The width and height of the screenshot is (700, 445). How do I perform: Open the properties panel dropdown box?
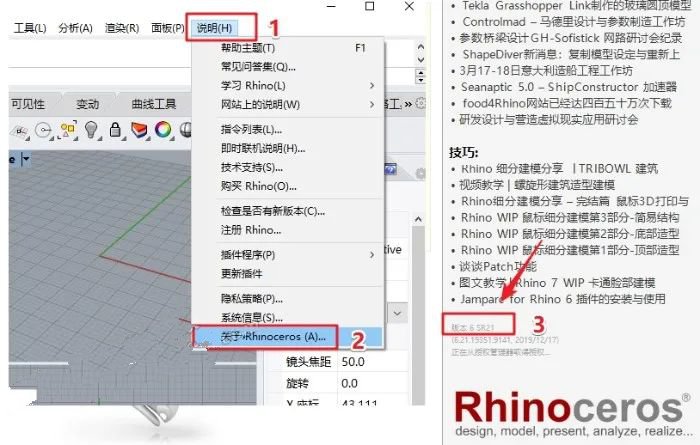pyautogui.click(x=397, y=313)
